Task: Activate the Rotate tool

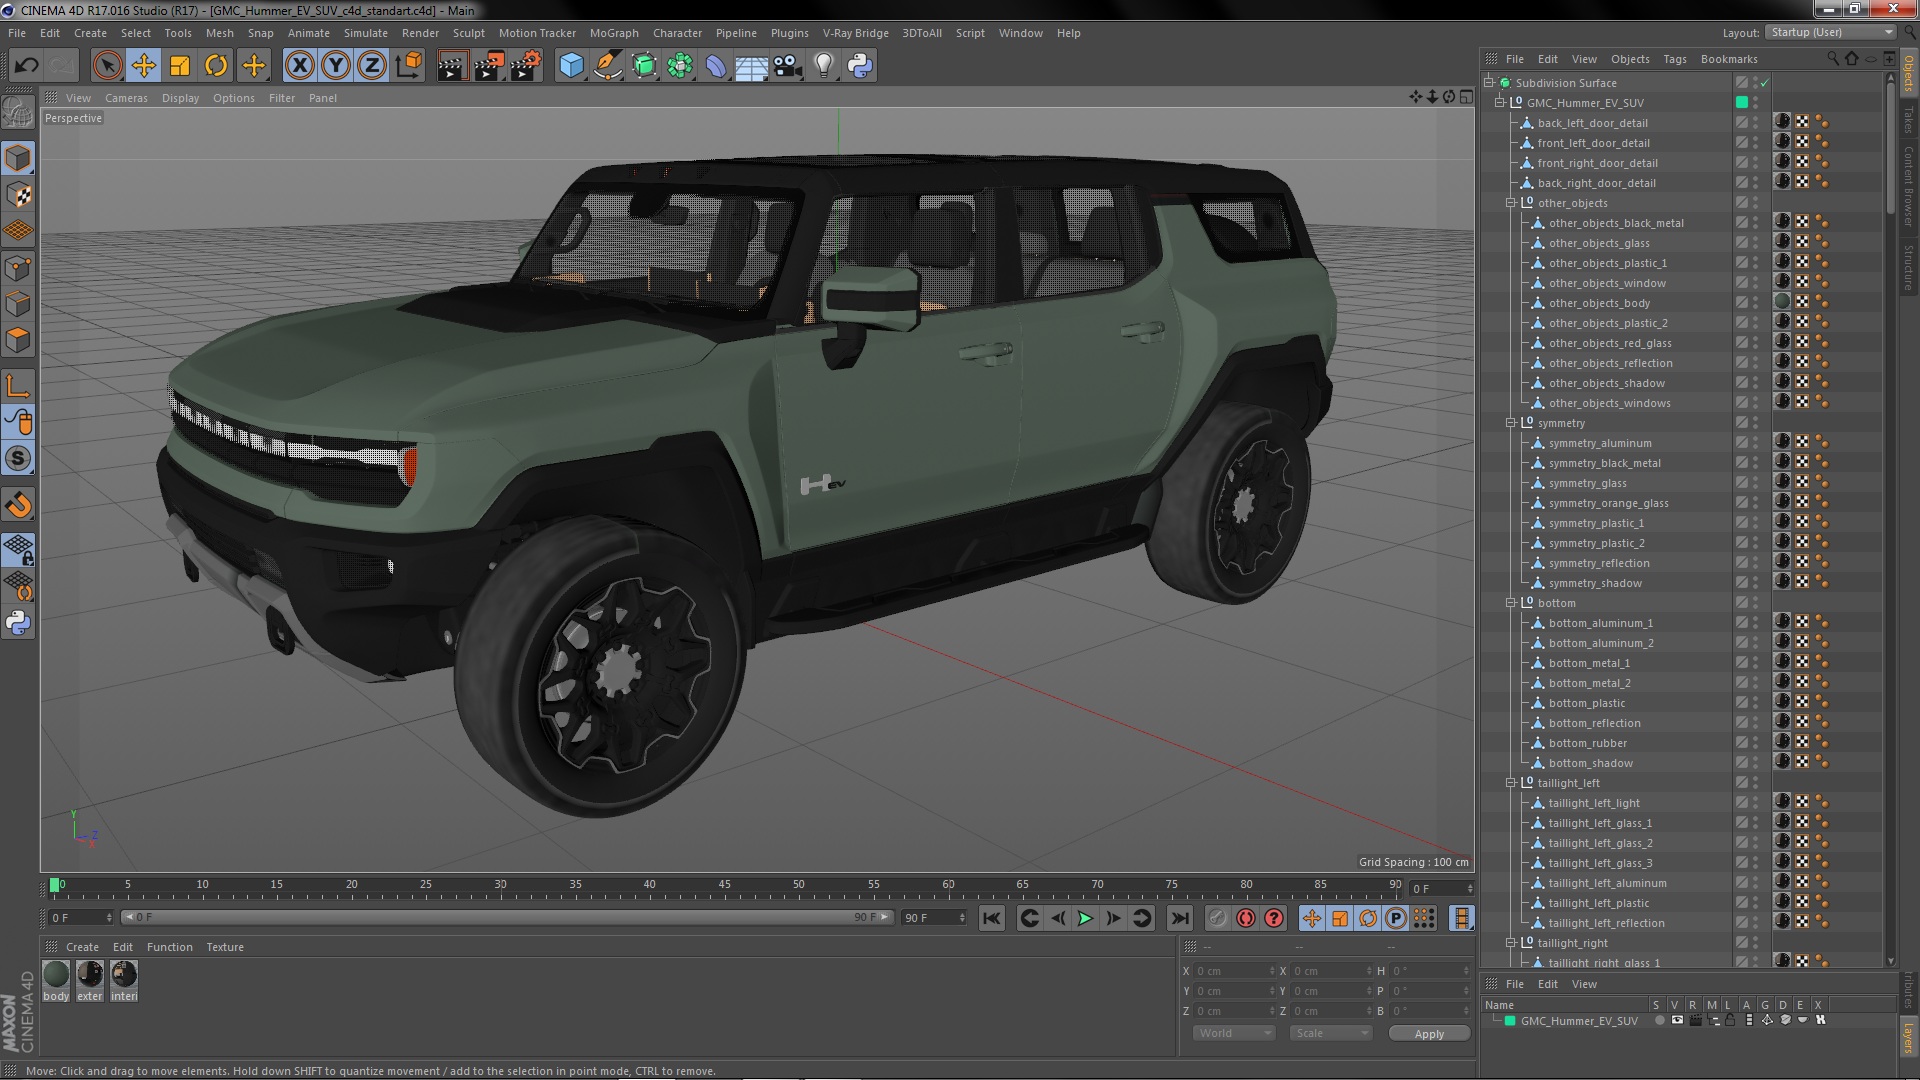Action: point(216,66)
